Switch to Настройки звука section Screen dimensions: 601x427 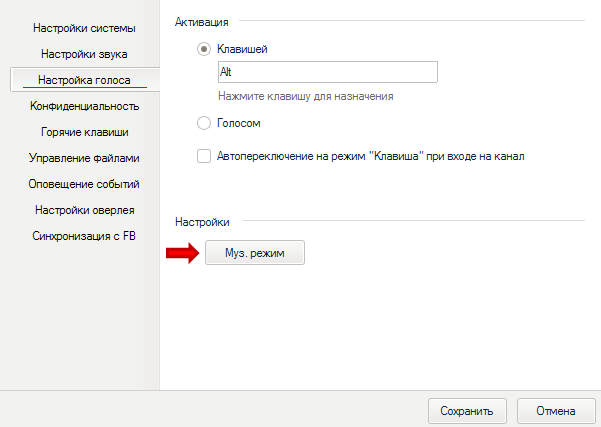84,54
